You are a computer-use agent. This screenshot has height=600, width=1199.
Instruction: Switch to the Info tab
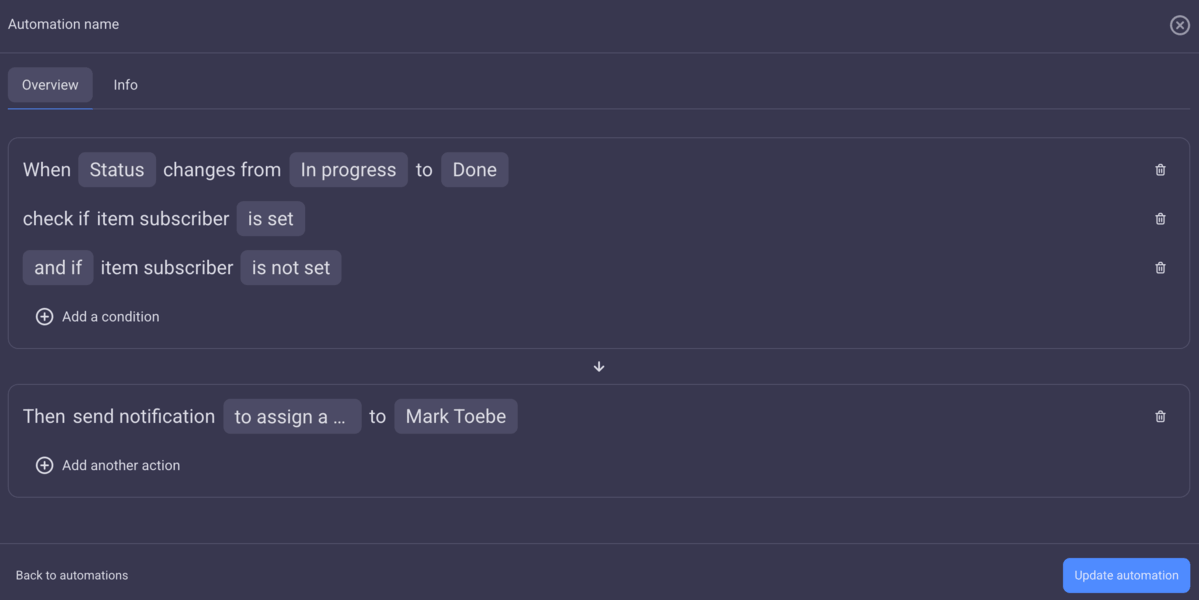[x=125, y=85]
